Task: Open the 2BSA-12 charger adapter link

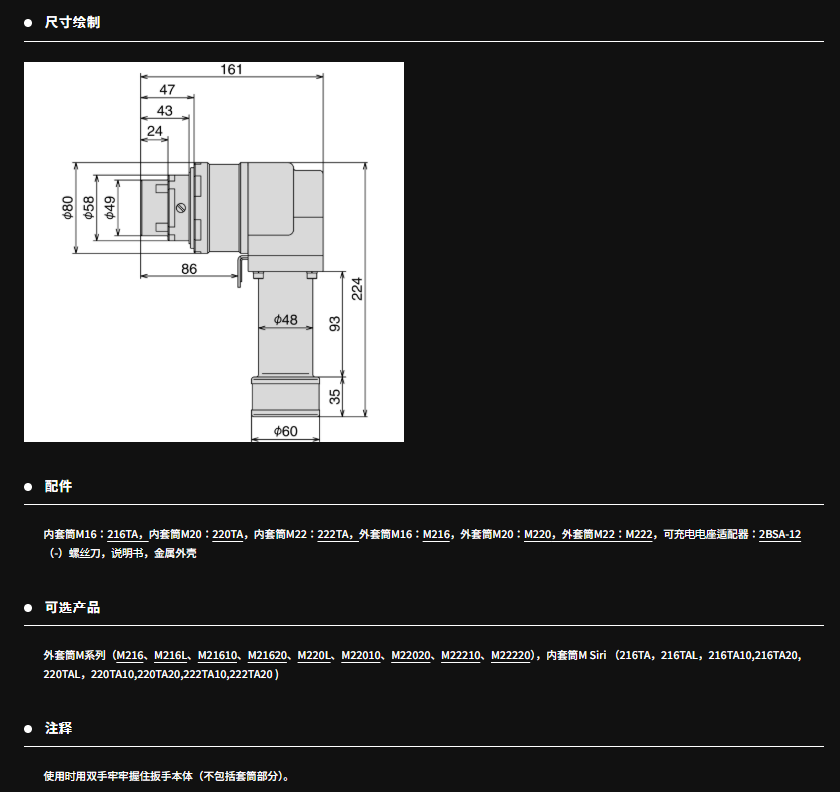Action: coord(780,535)
